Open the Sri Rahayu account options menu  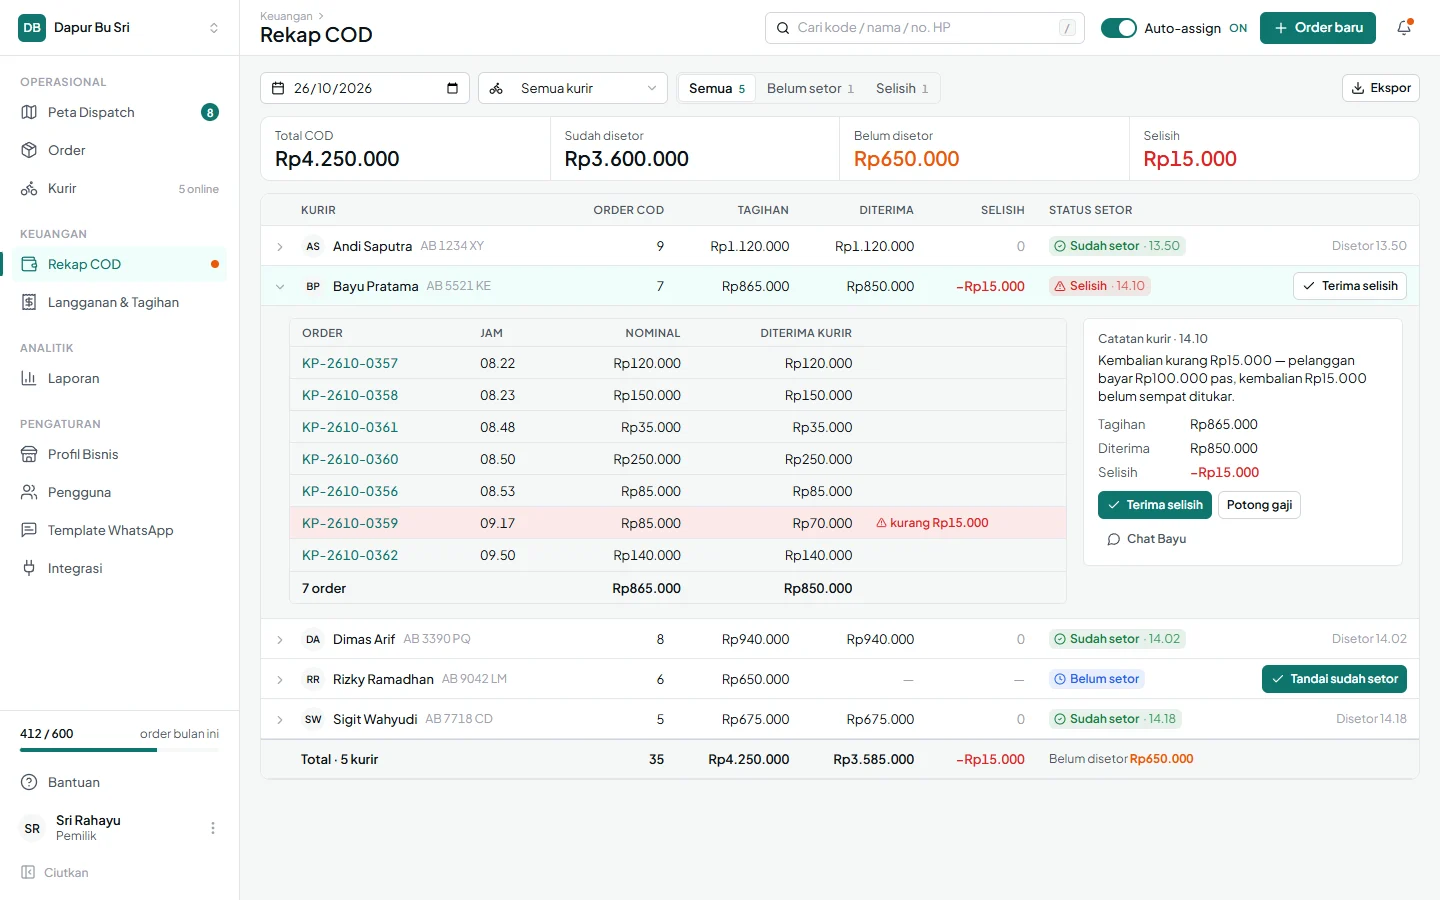[213, 828]
